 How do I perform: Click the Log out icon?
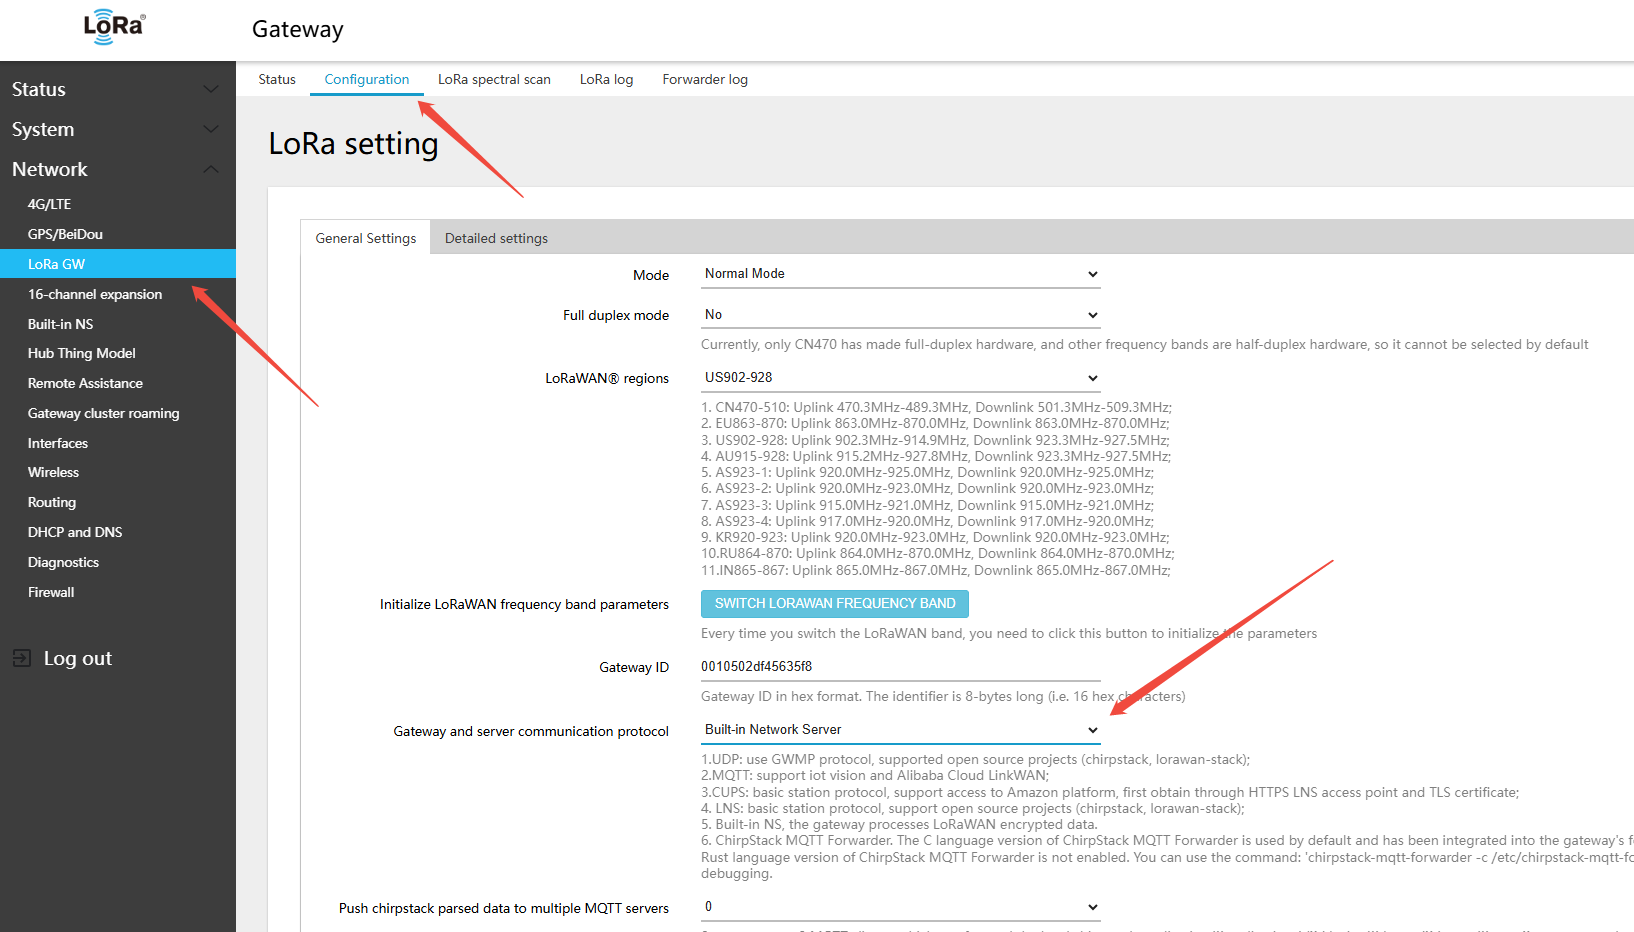21,658
